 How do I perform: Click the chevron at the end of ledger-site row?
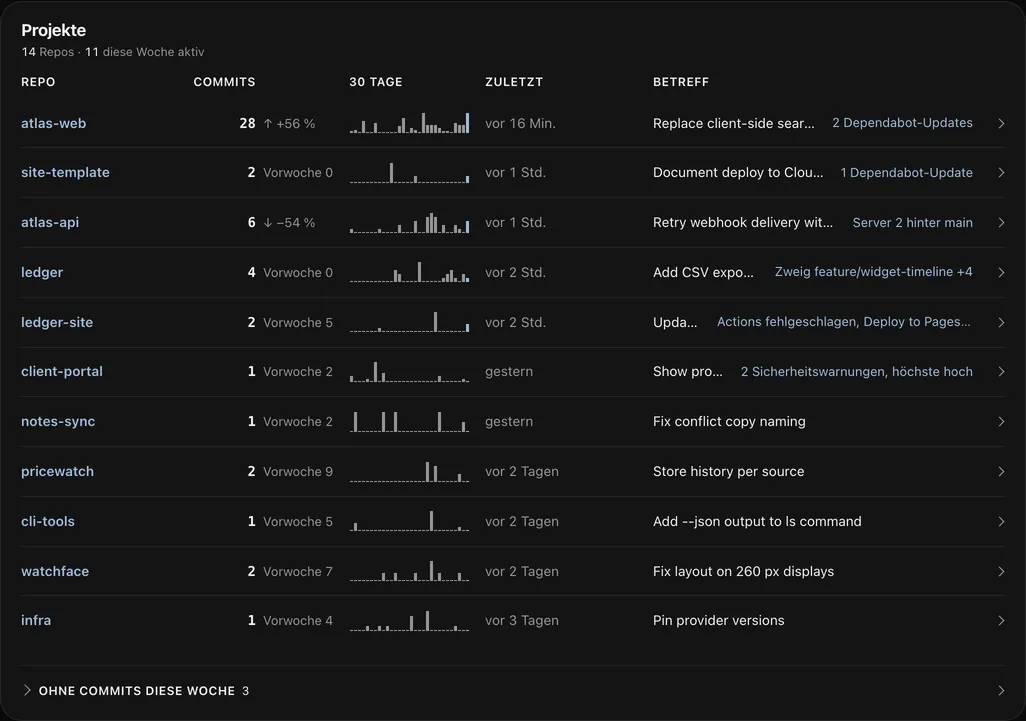click(x=1001, y=322)
